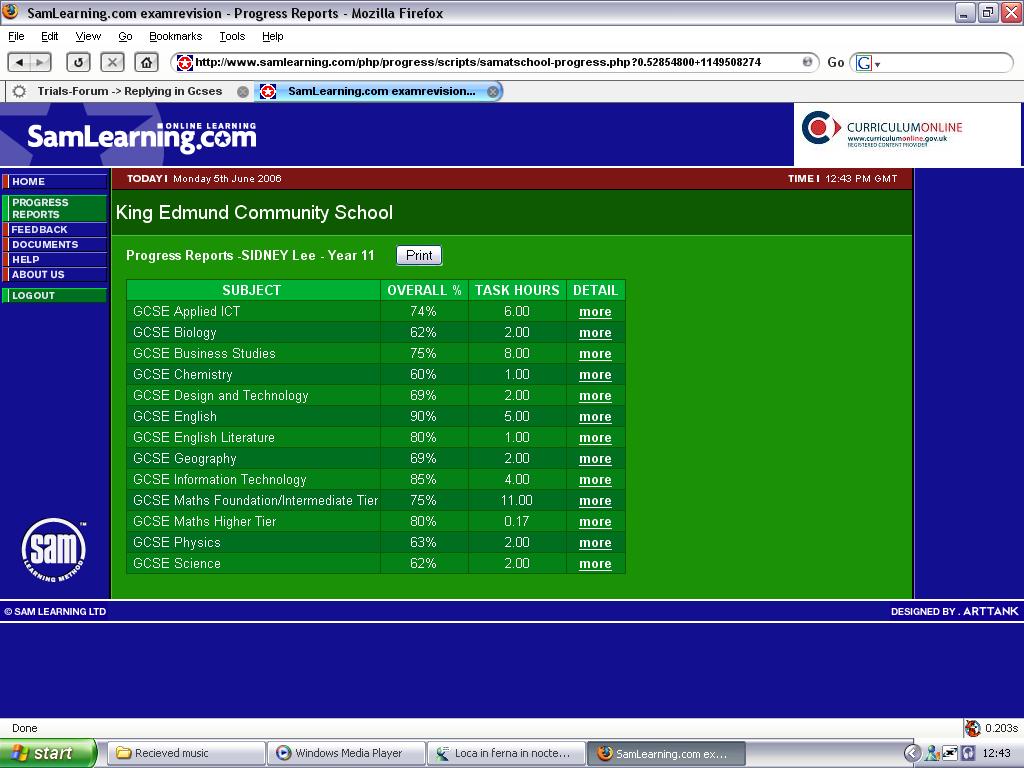Select the '11.00' task hours value
The image size is (1024, 768).
coord(517,501)
